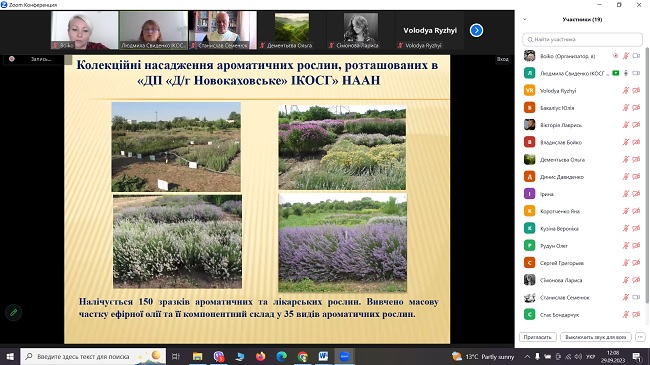Click Boiko's avatar in participants list
Image resolution: width=650 pixels, height=365 pixels.
point(529,56)
